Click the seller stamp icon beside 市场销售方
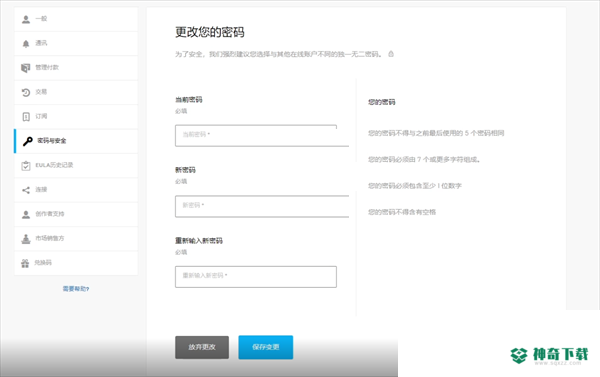This screenshot has width=600, height=377. point(26,238)
